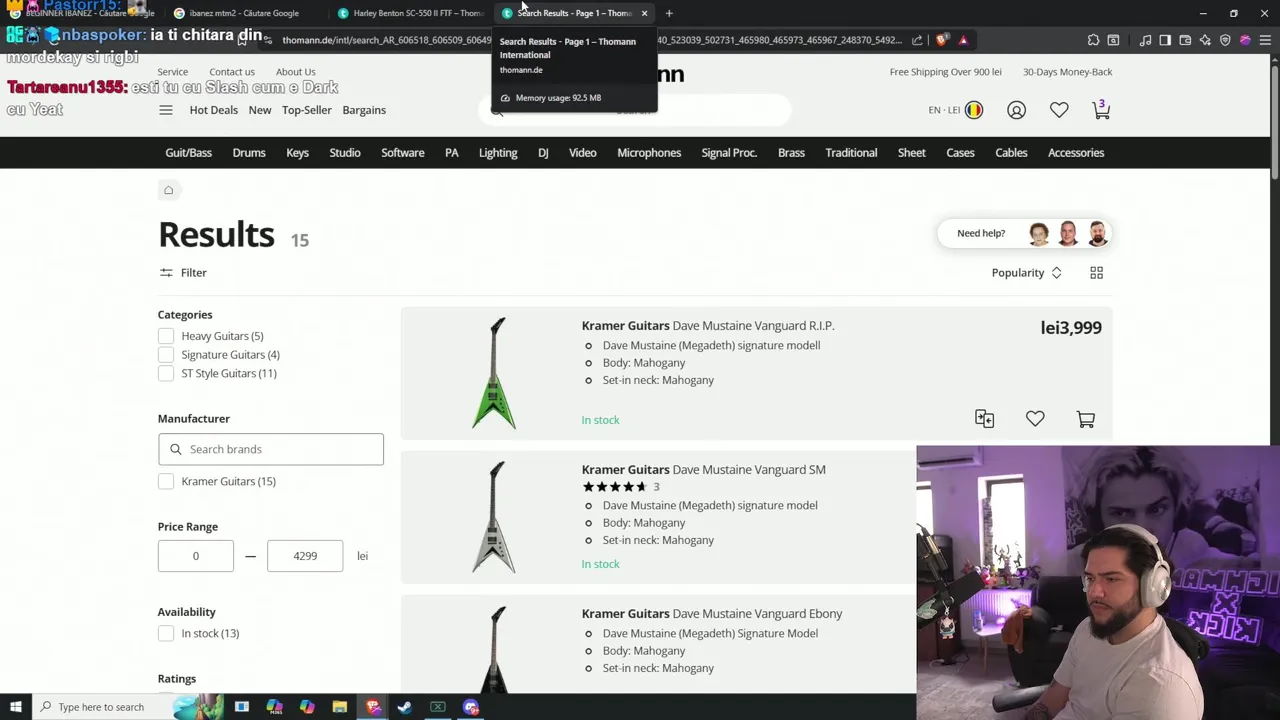Click the Romanian flag language selector
Screen dimensions: 1280x720
974,110
